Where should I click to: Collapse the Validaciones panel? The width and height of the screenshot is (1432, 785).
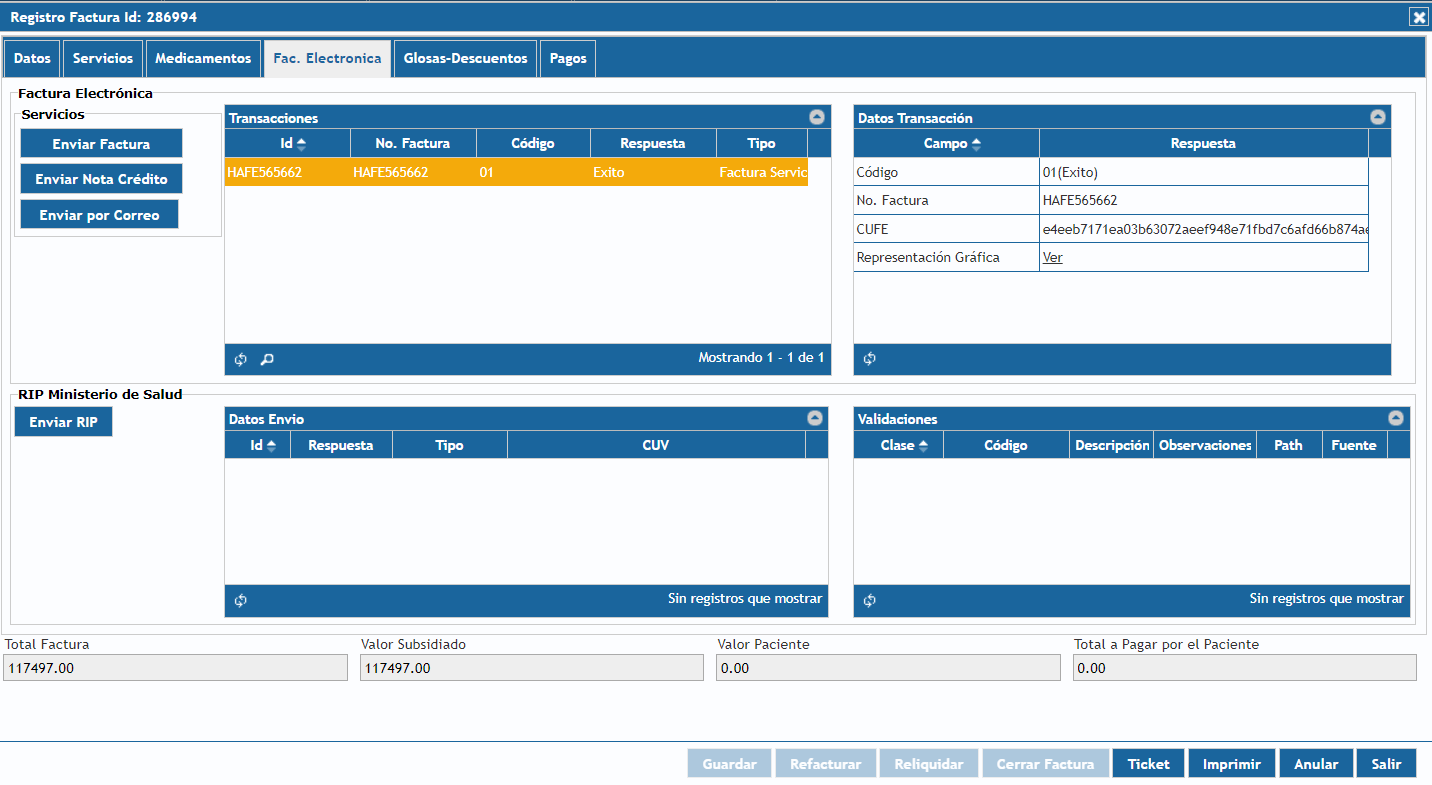click(x=1396, y=418)
